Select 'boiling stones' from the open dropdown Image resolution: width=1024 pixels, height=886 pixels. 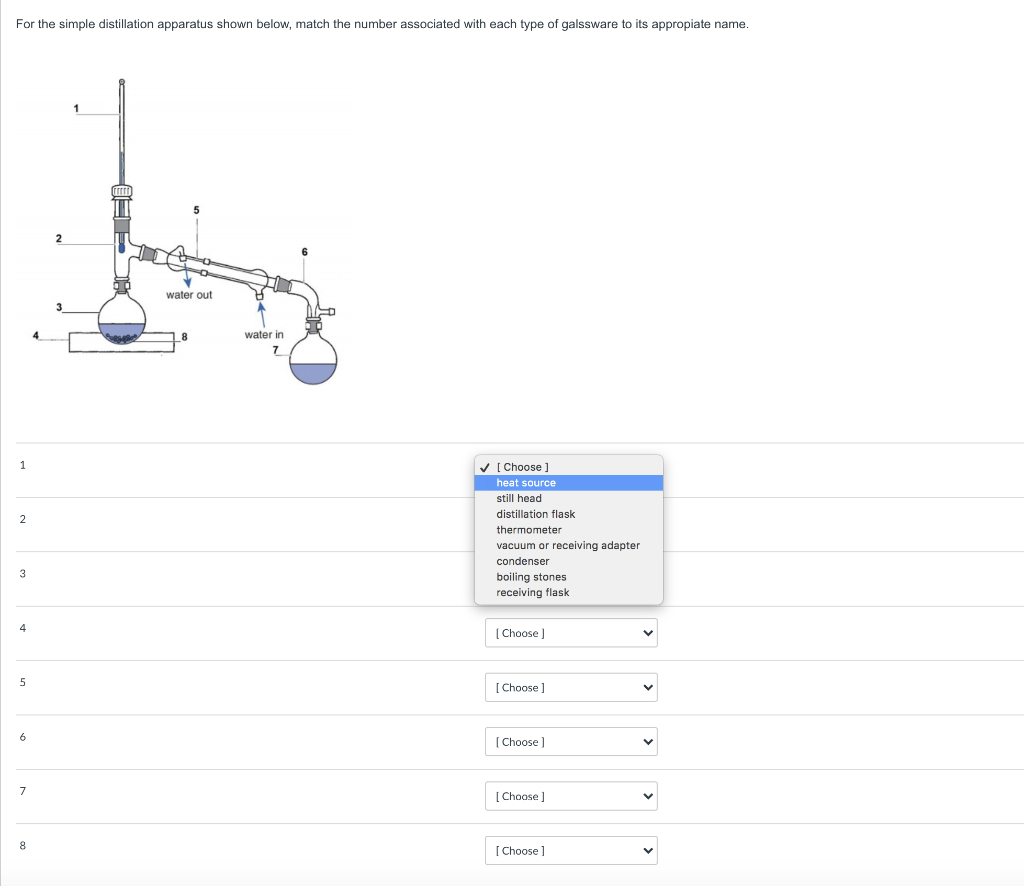coord(531,576)
